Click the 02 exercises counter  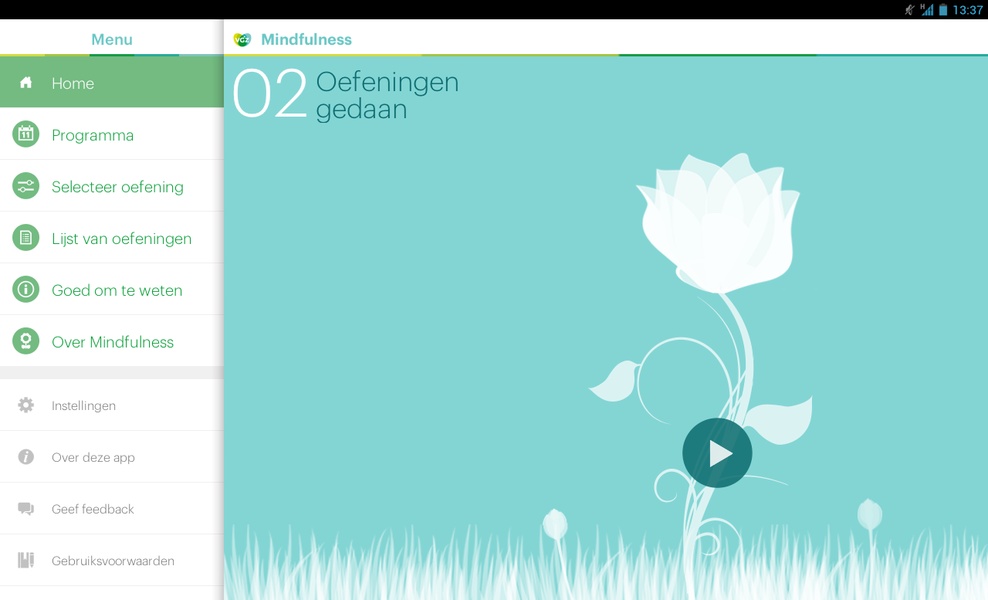tap(270, 95)
